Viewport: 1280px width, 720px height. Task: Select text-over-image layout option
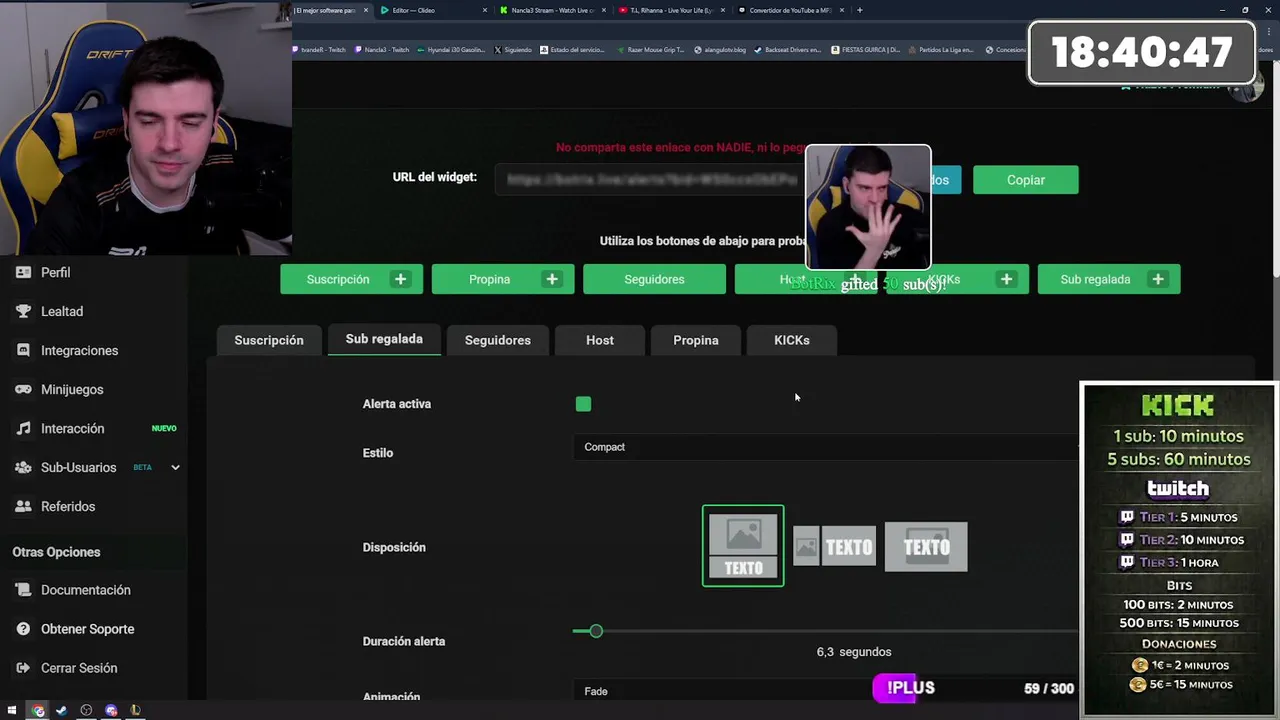coord(926,546)
